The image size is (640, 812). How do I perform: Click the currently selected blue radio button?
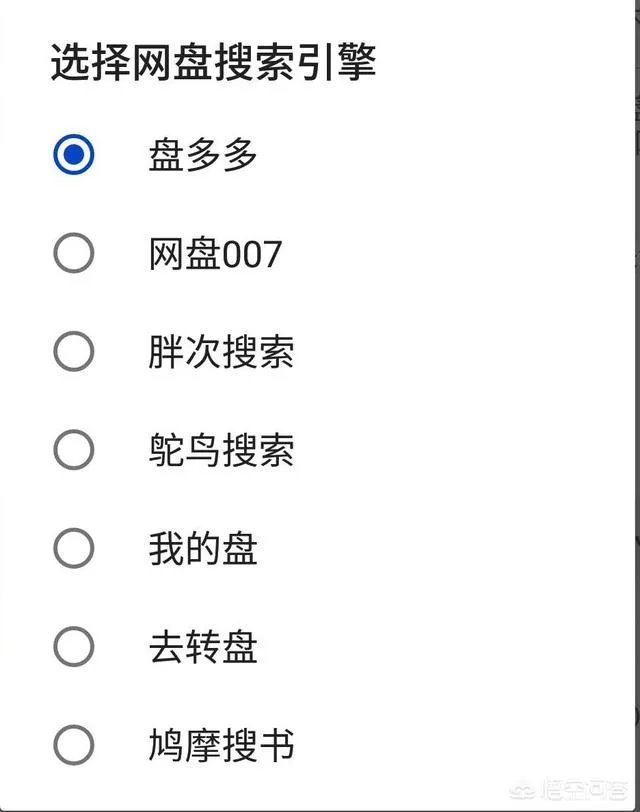point(70,155)
